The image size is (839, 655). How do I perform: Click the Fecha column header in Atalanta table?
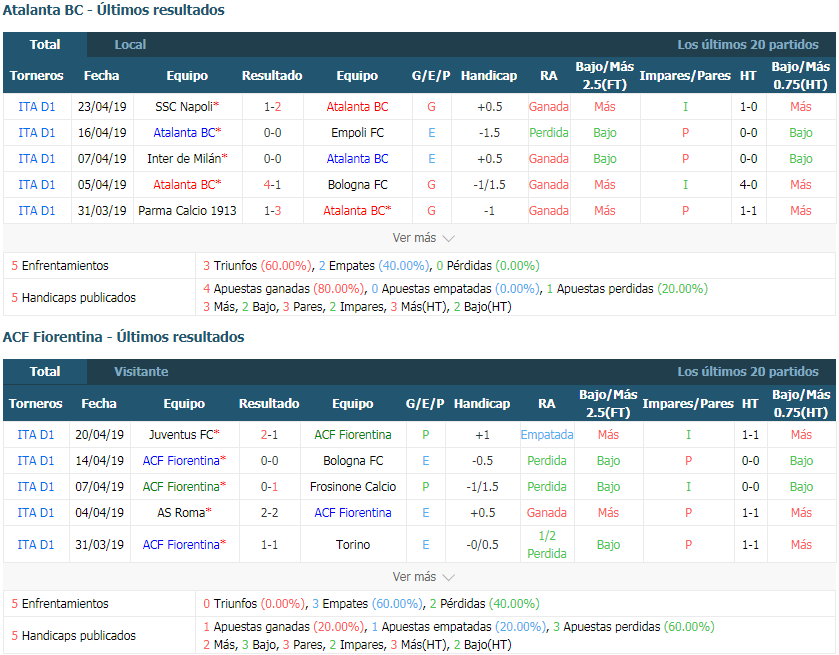[x=102, y=75]
